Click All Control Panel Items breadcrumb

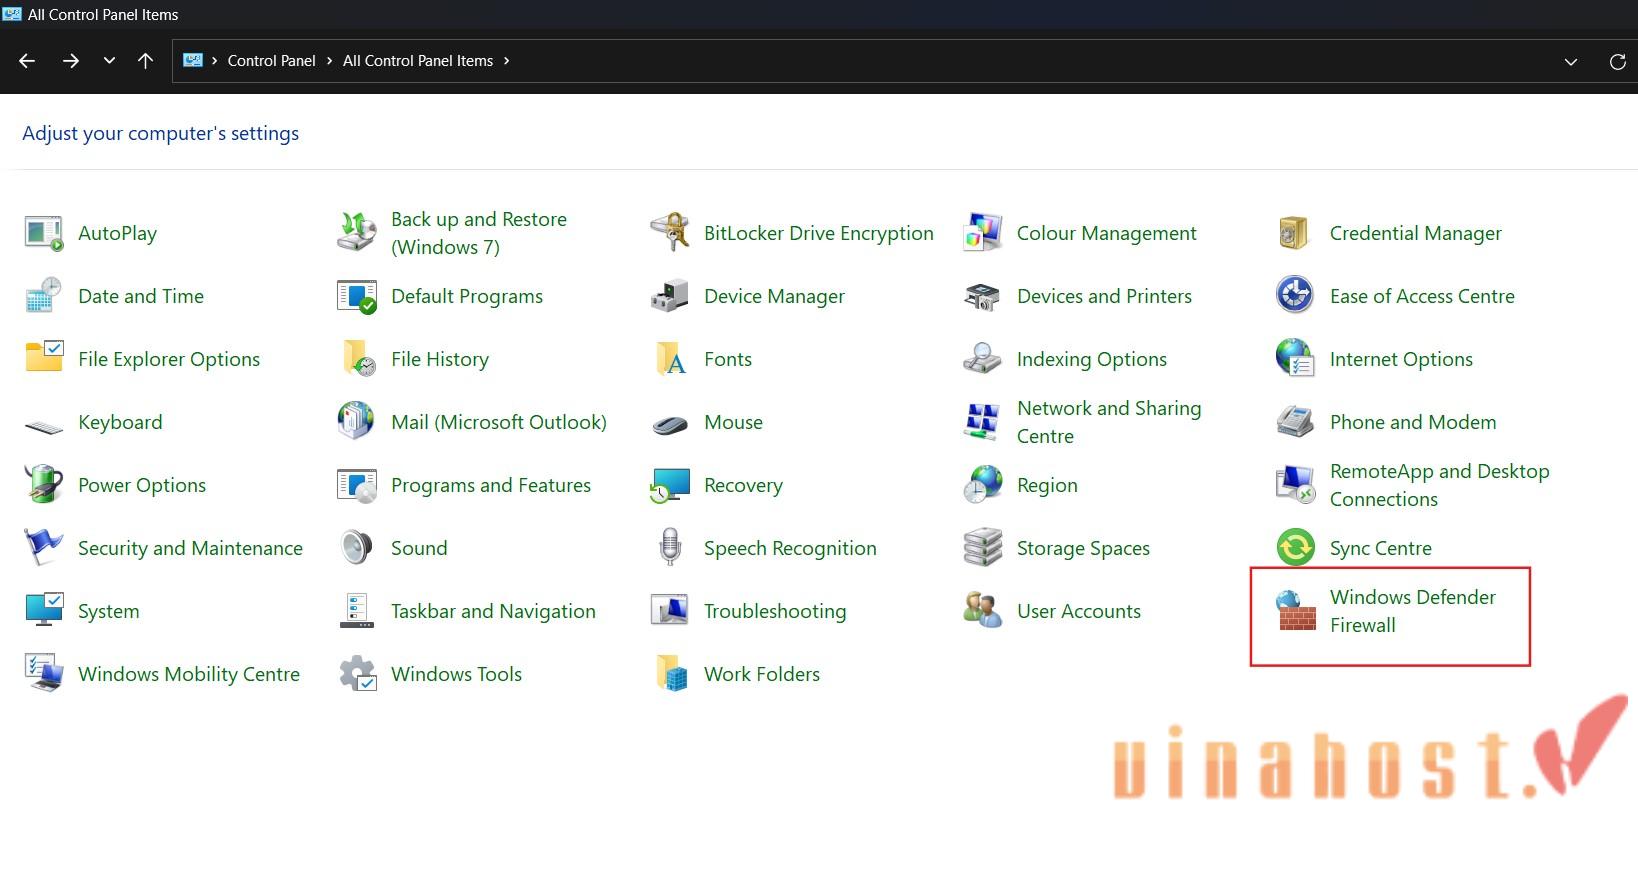418,61
